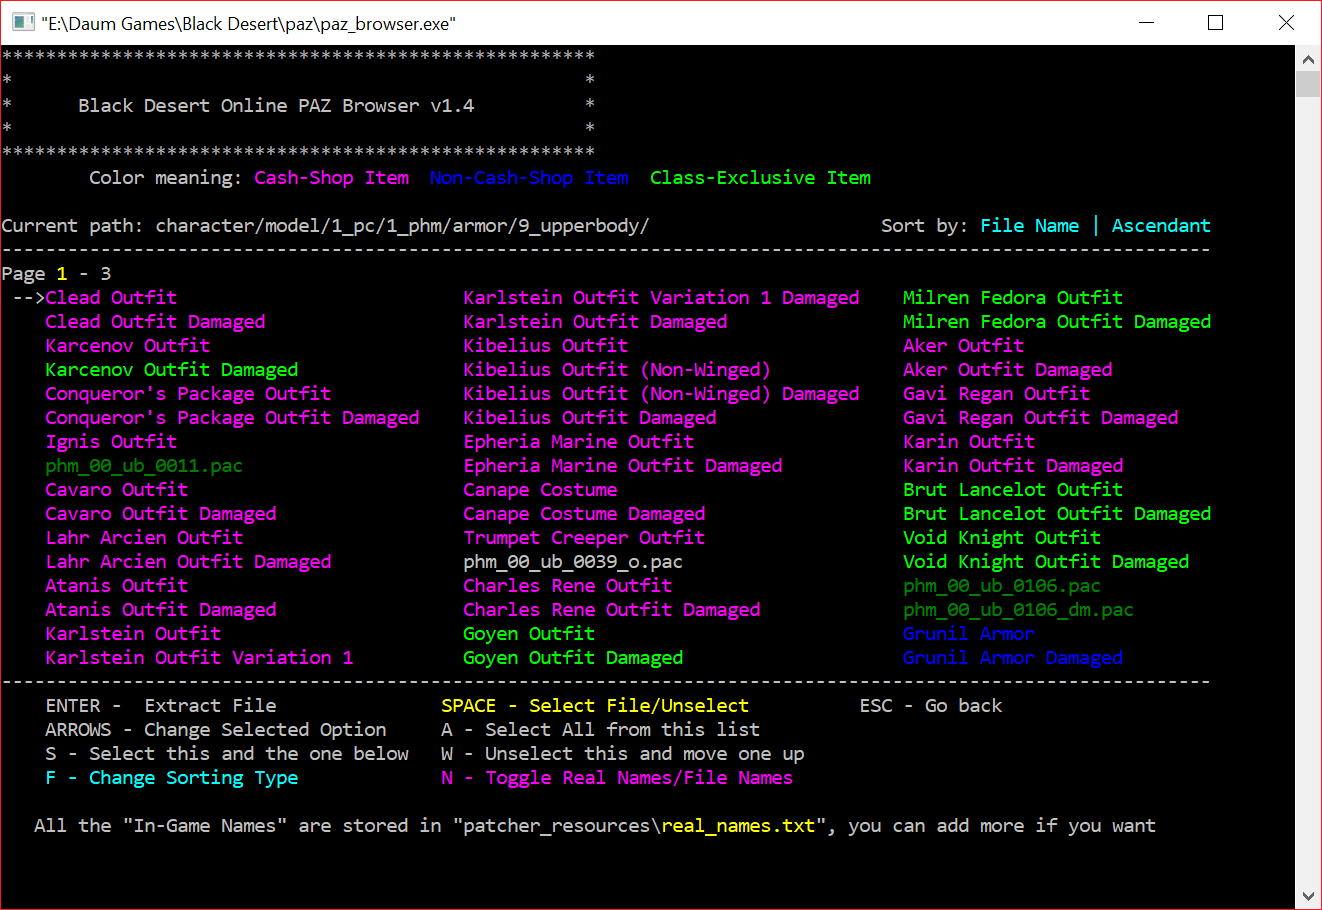Image resolution: width=1322 pixels, height=910 pixels.
Task: Click the Page 1 - 3 indicator
Action: [x=55, y=273]
